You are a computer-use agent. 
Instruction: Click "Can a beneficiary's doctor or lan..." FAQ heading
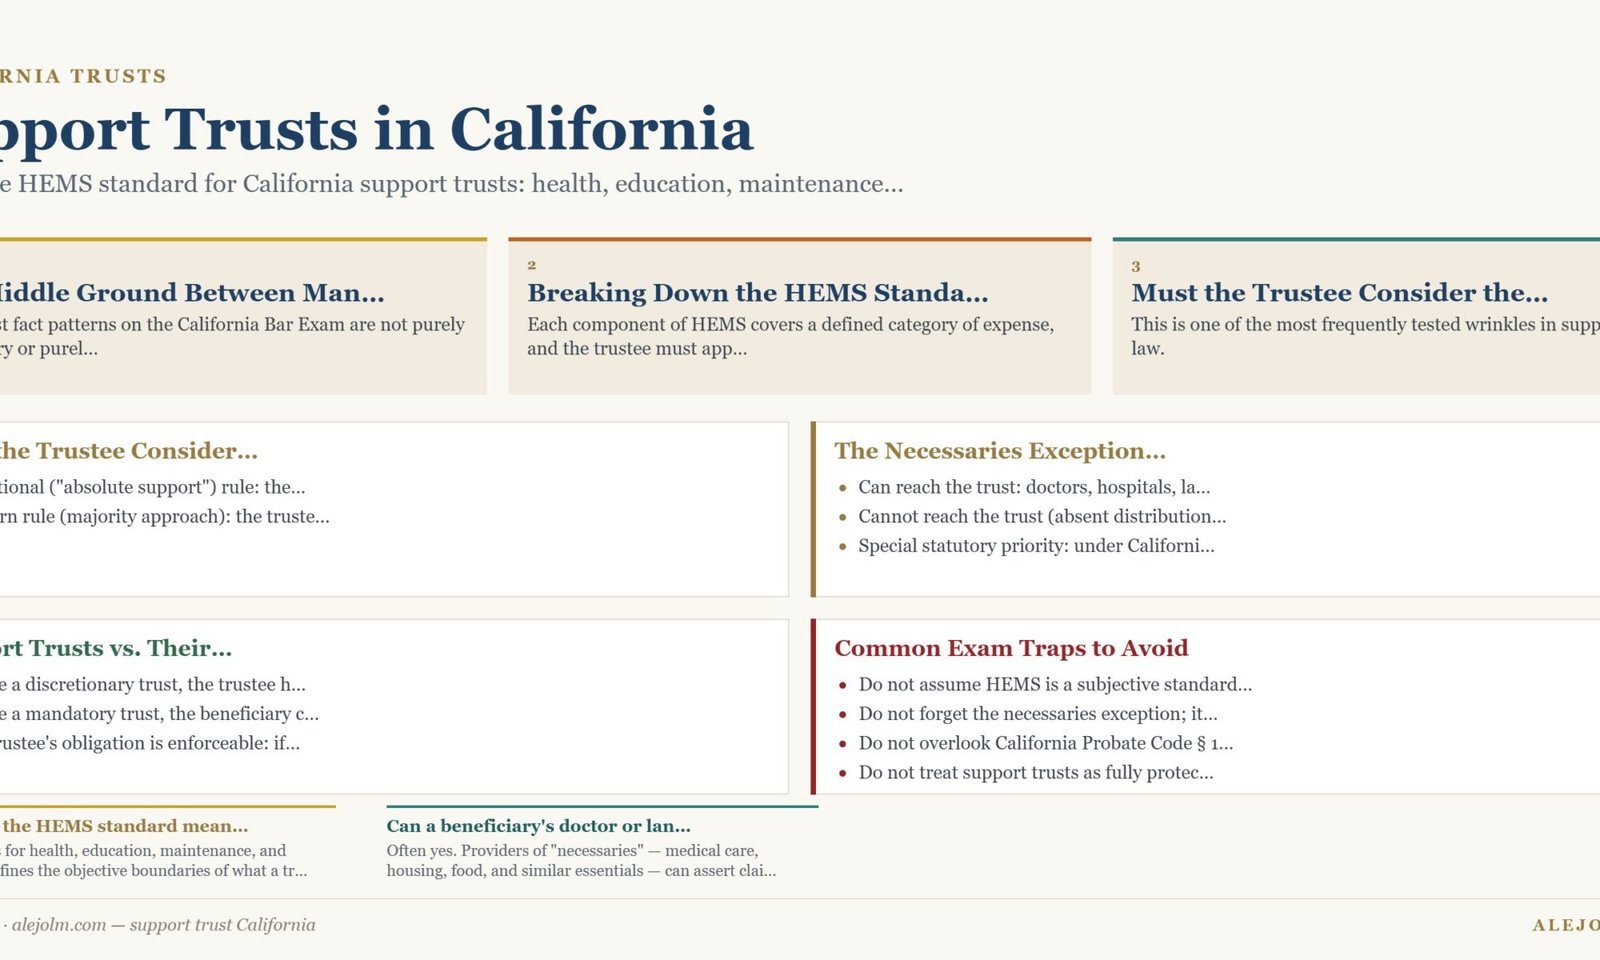(x=538, y=826)
